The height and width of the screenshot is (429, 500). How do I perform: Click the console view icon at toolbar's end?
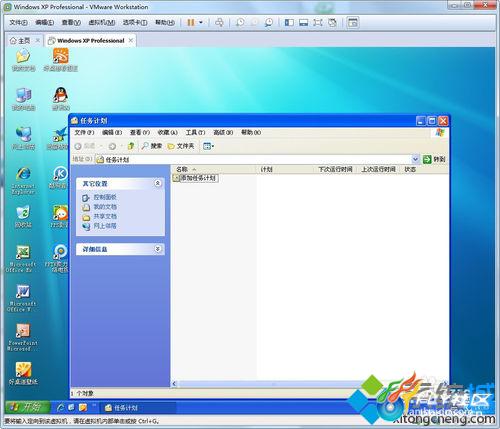(x=353, y=23)
